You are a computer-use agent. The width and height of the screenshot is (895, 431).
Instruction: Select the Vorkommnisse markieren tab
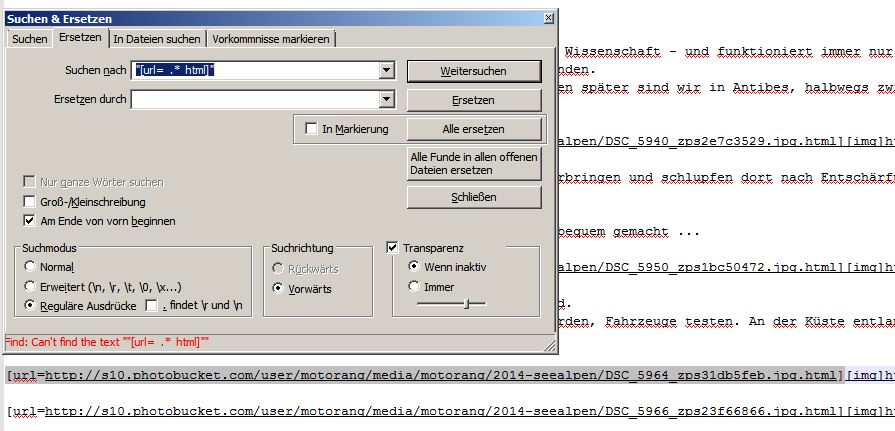click(271, 39)
